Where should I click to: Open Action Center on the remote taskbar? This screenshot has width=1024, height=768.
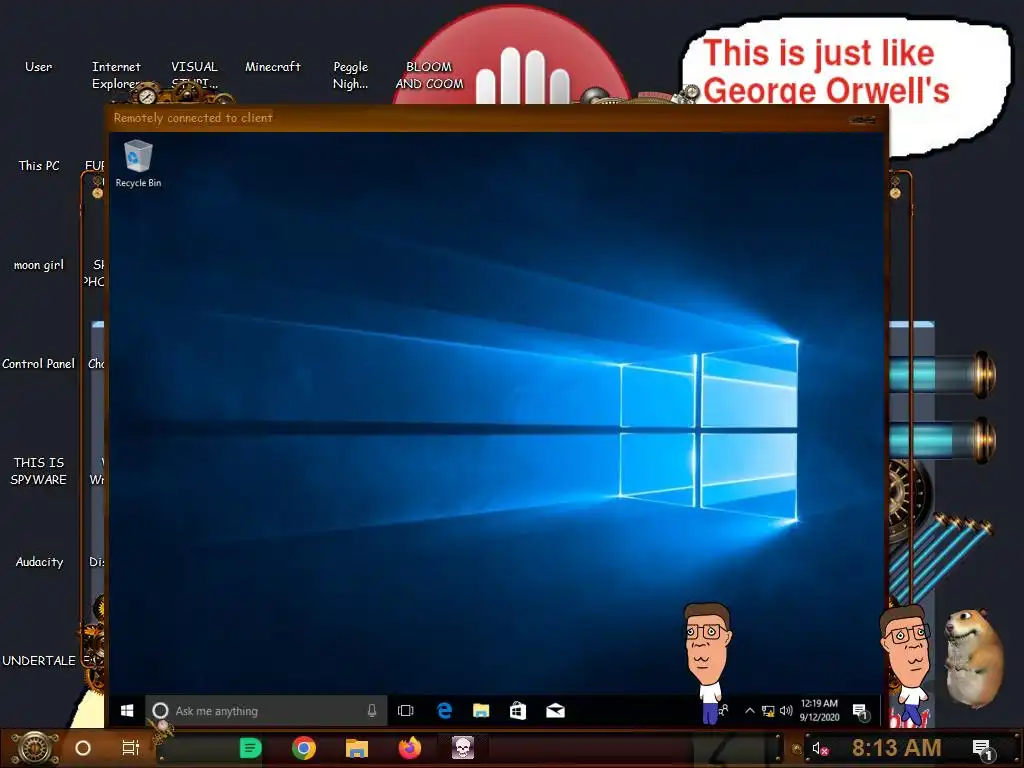coord(861,711)
